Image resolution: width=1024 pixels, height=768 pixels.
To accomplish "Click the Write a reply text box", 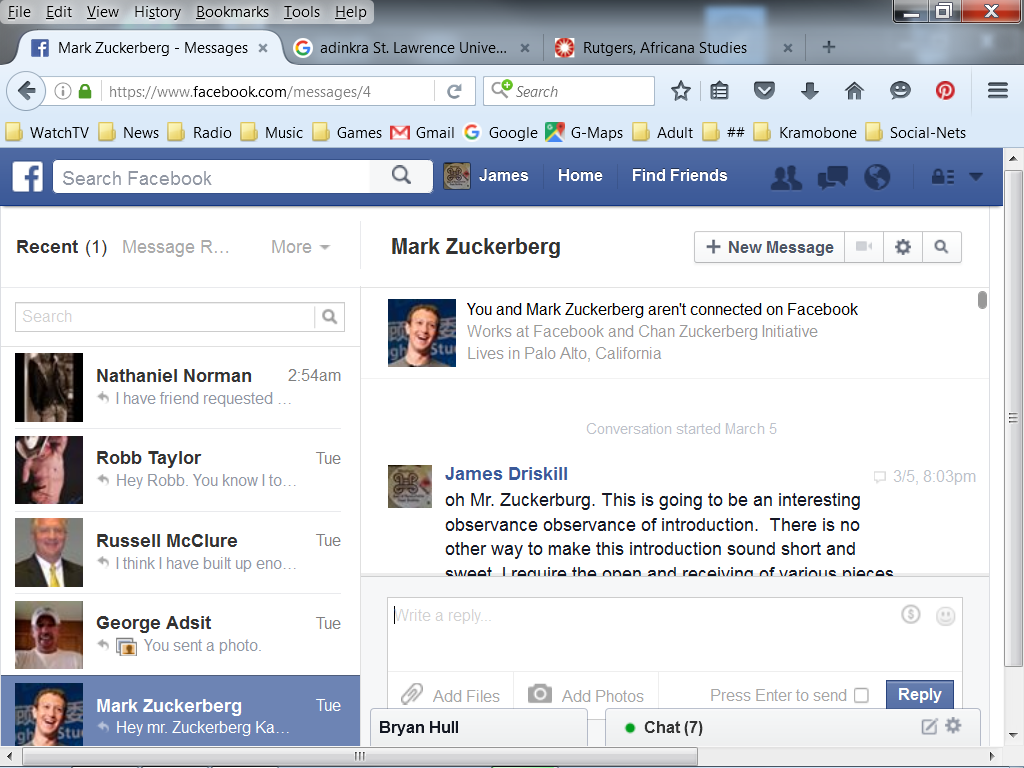I will 674,634.
